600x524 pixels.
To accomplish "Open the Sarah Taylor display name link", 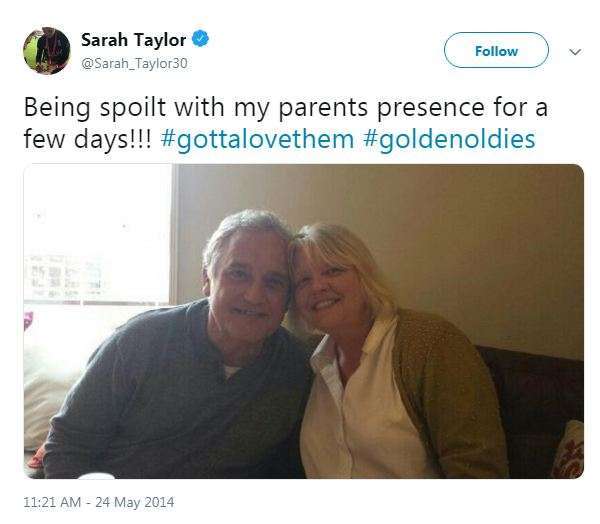I will (x=133, y=41).
